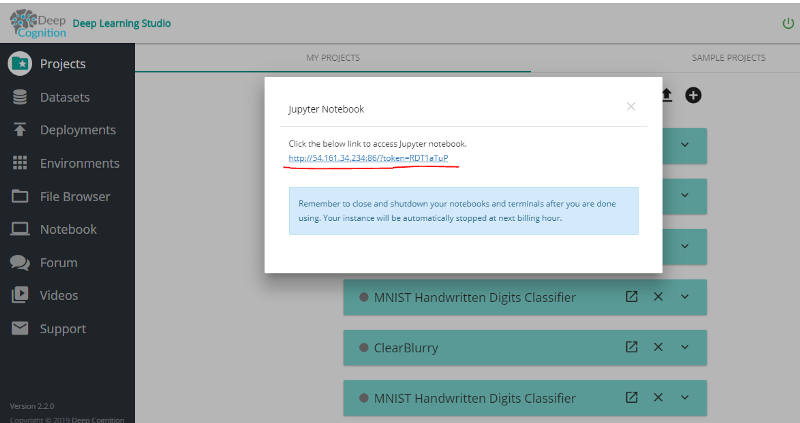Open the MNIST project directly above ClearBlurry
The width and height of the screenshot is (800, 423).
point(632,296)
